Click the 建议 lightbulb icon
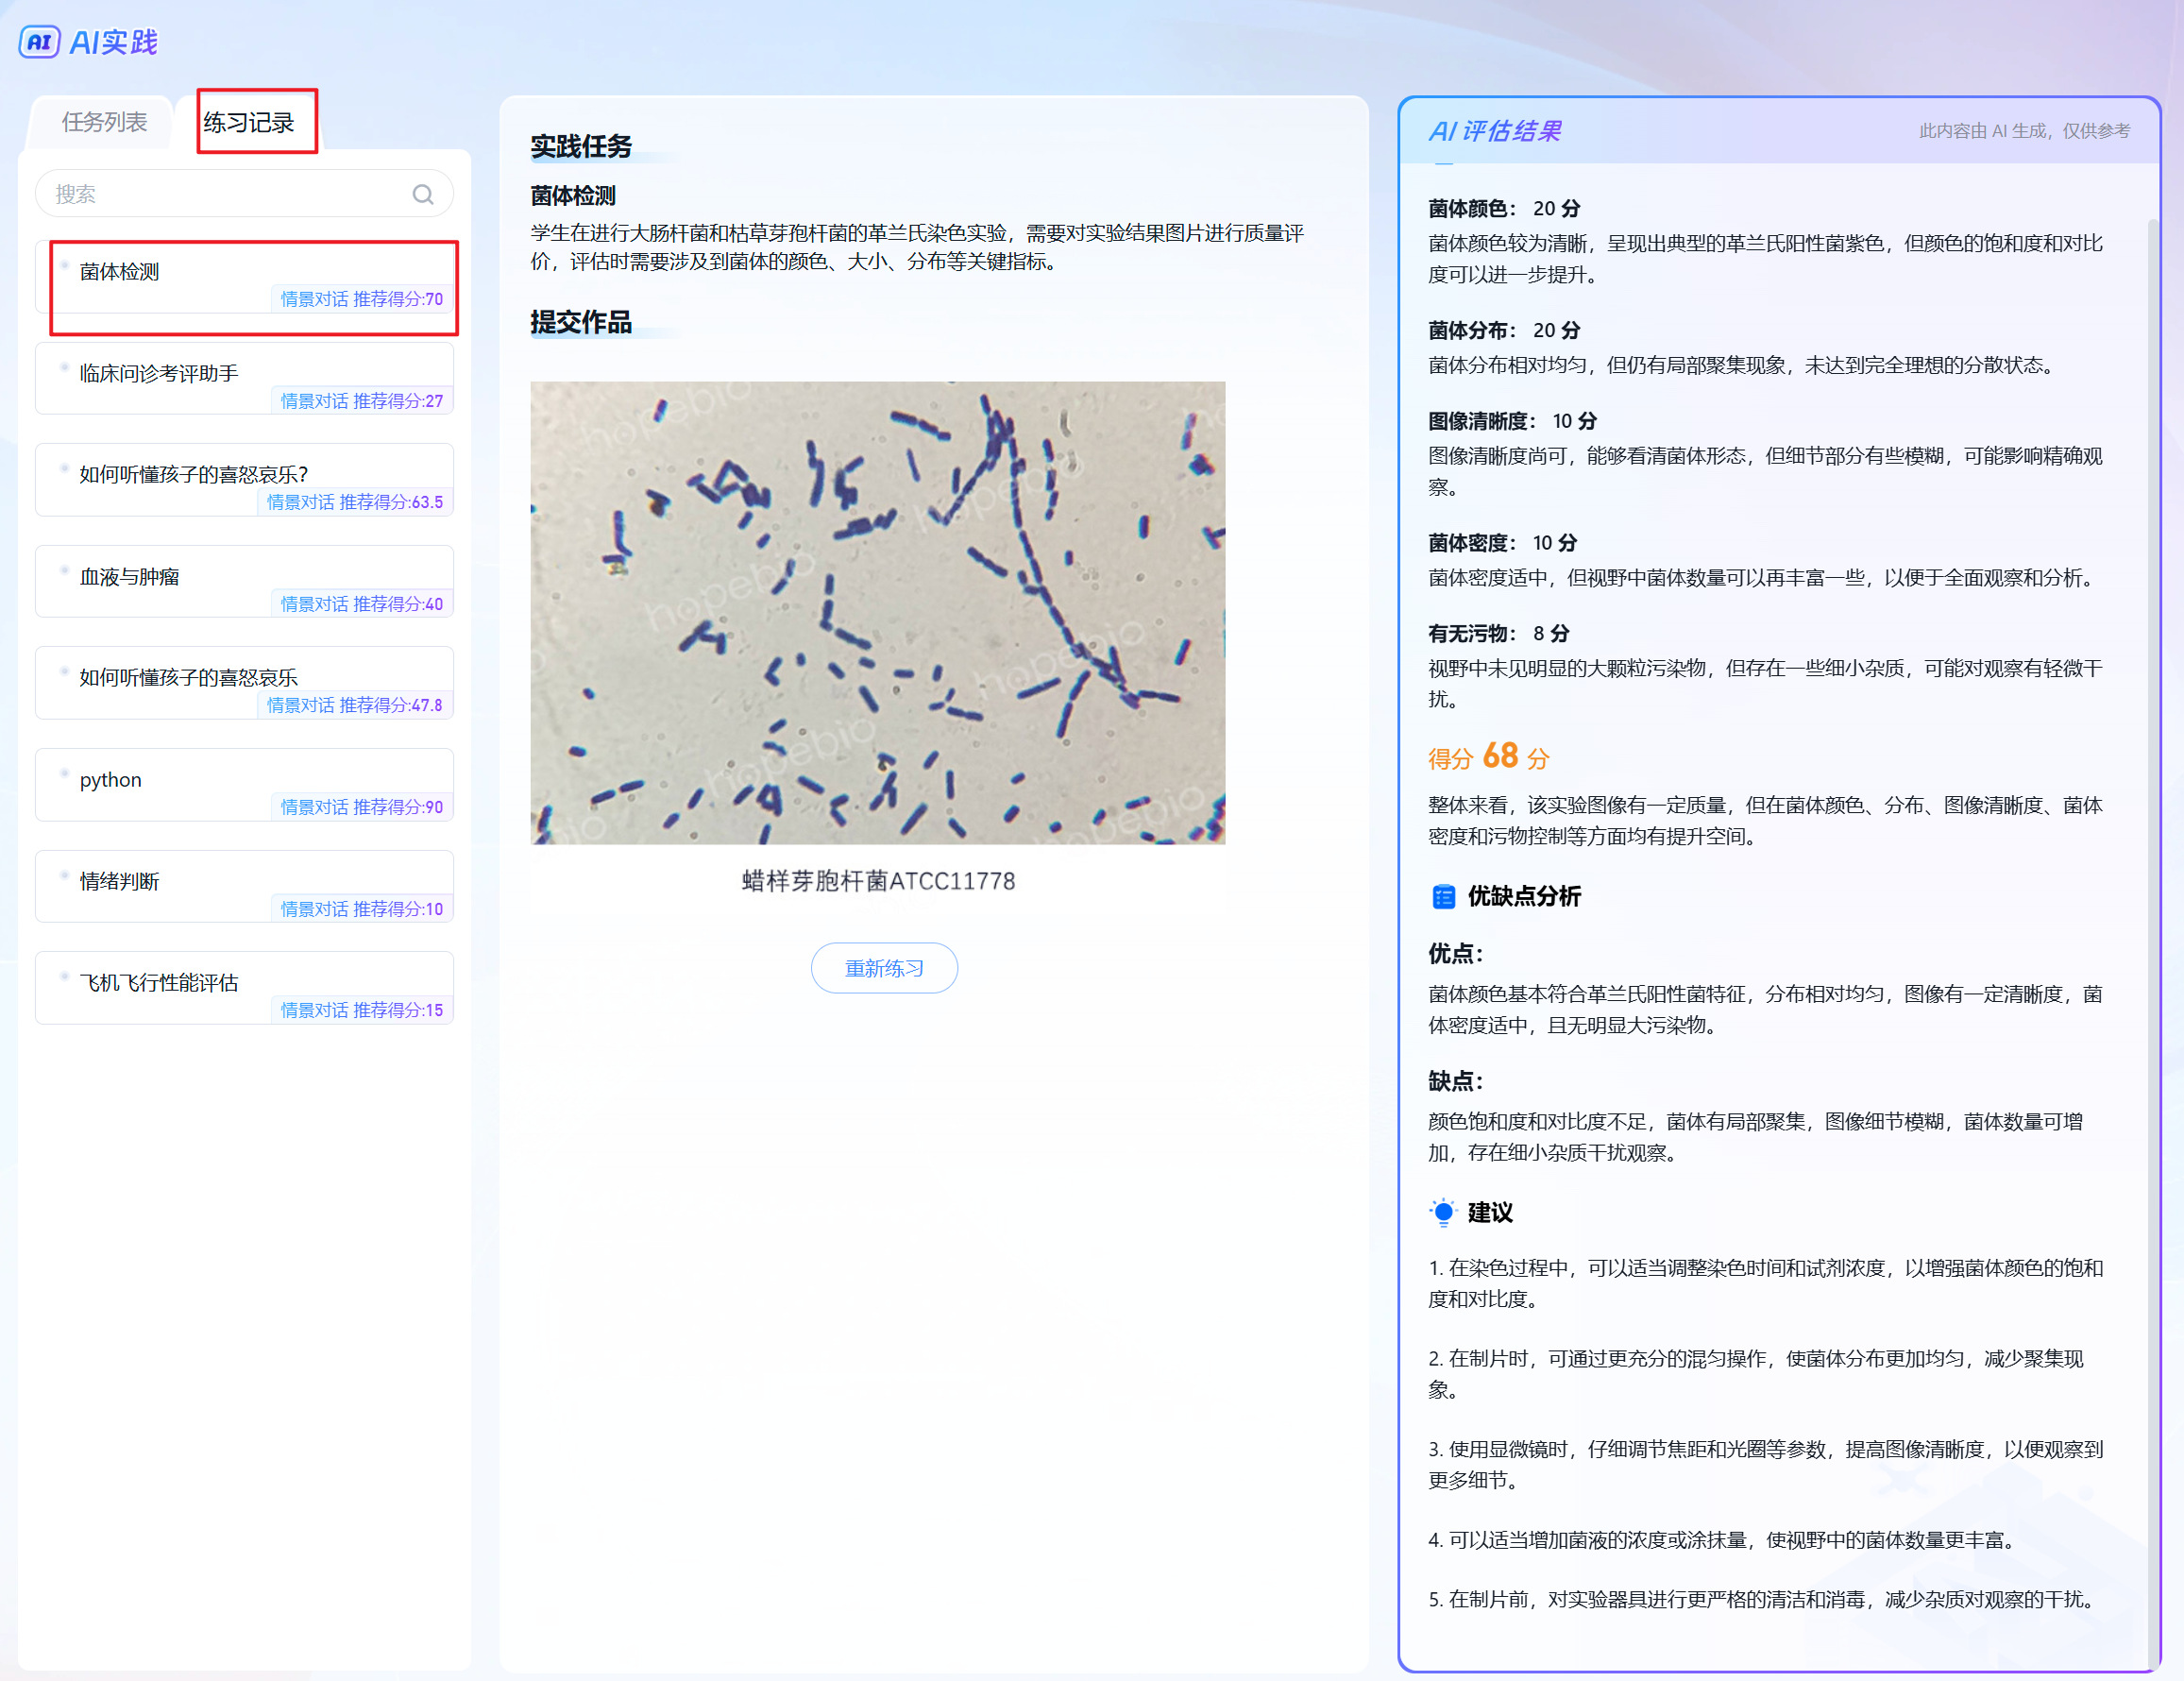The width and height of the screenshot is (2184, 1681). 1443,1213
